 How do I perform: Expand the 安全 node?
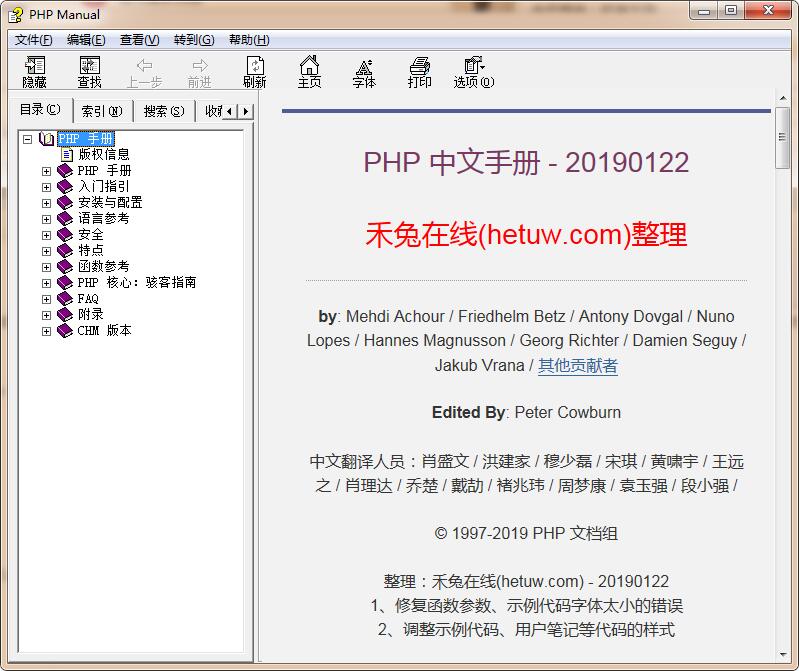(46, 235)
